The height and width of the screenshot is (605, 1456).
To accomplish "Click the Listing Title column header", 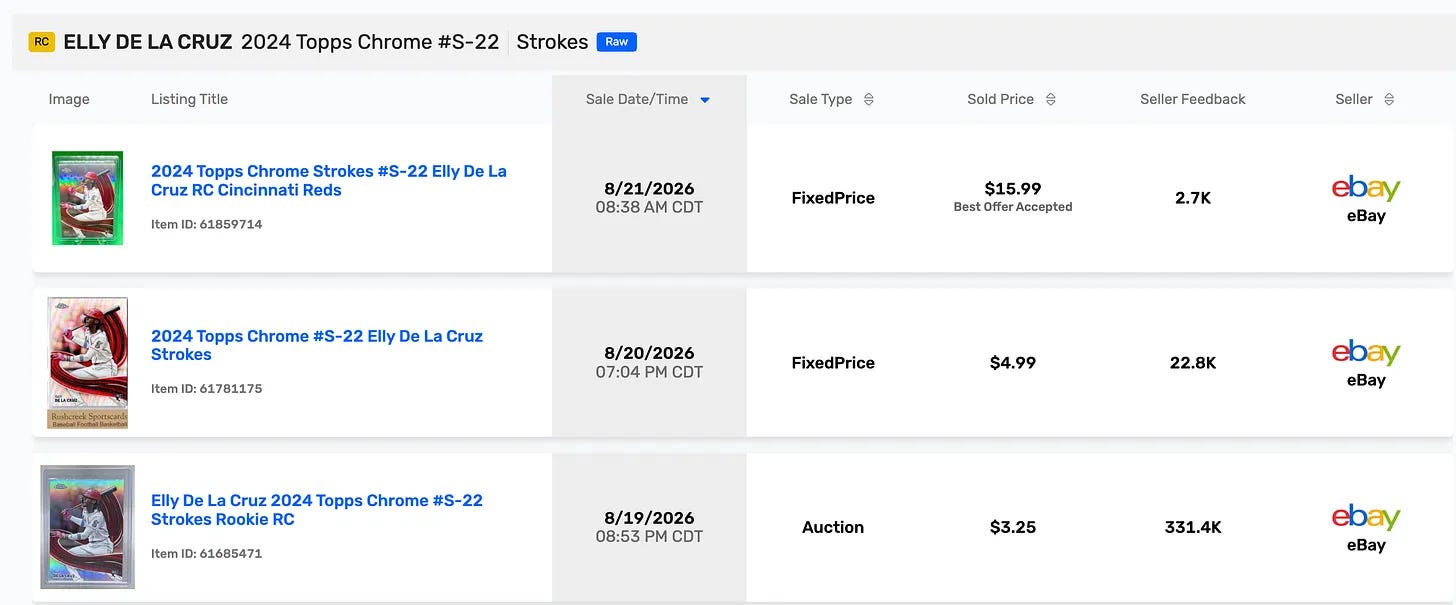I will coord(189,99).
